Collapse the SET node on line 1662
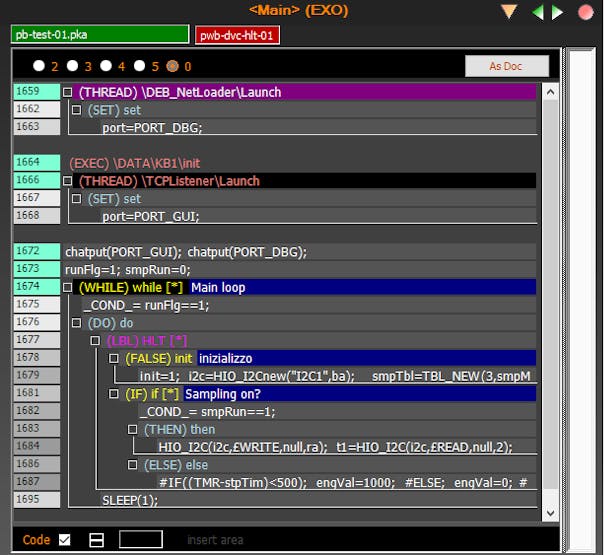 pos(77,110)
